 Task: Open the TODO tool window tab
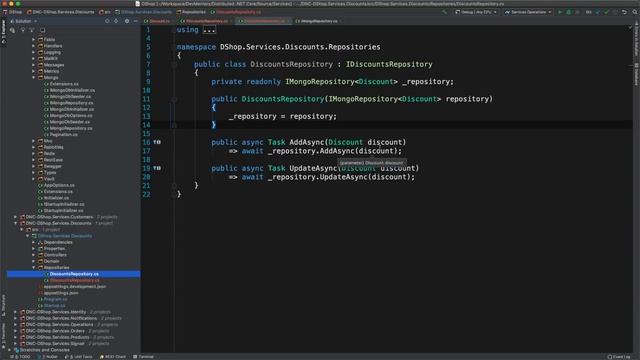tap(21, 357)
